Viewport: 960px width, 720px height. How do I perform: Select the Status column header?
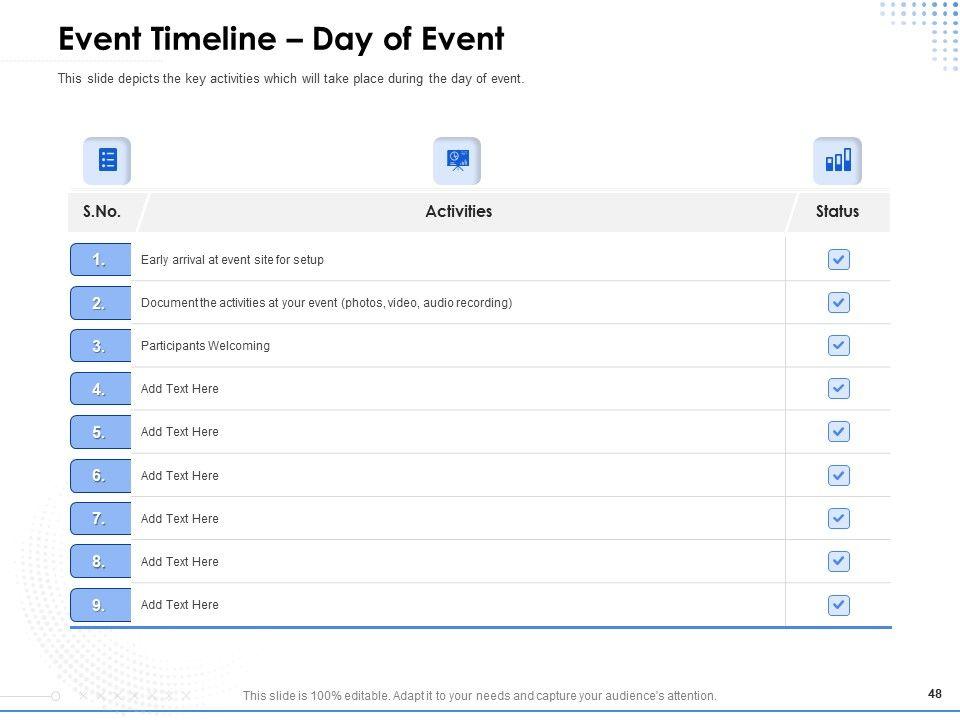837,211
